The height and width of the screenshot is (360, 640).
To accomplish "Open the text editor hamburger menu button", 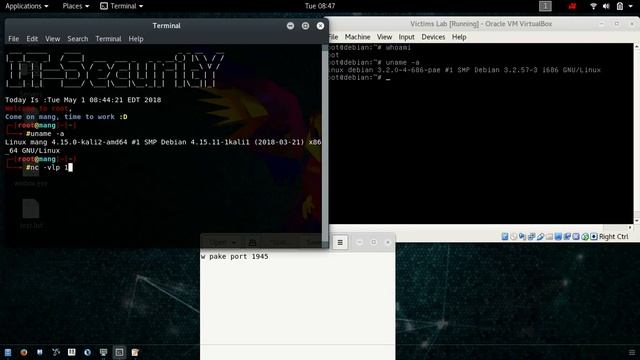I will tap(340, 242).
